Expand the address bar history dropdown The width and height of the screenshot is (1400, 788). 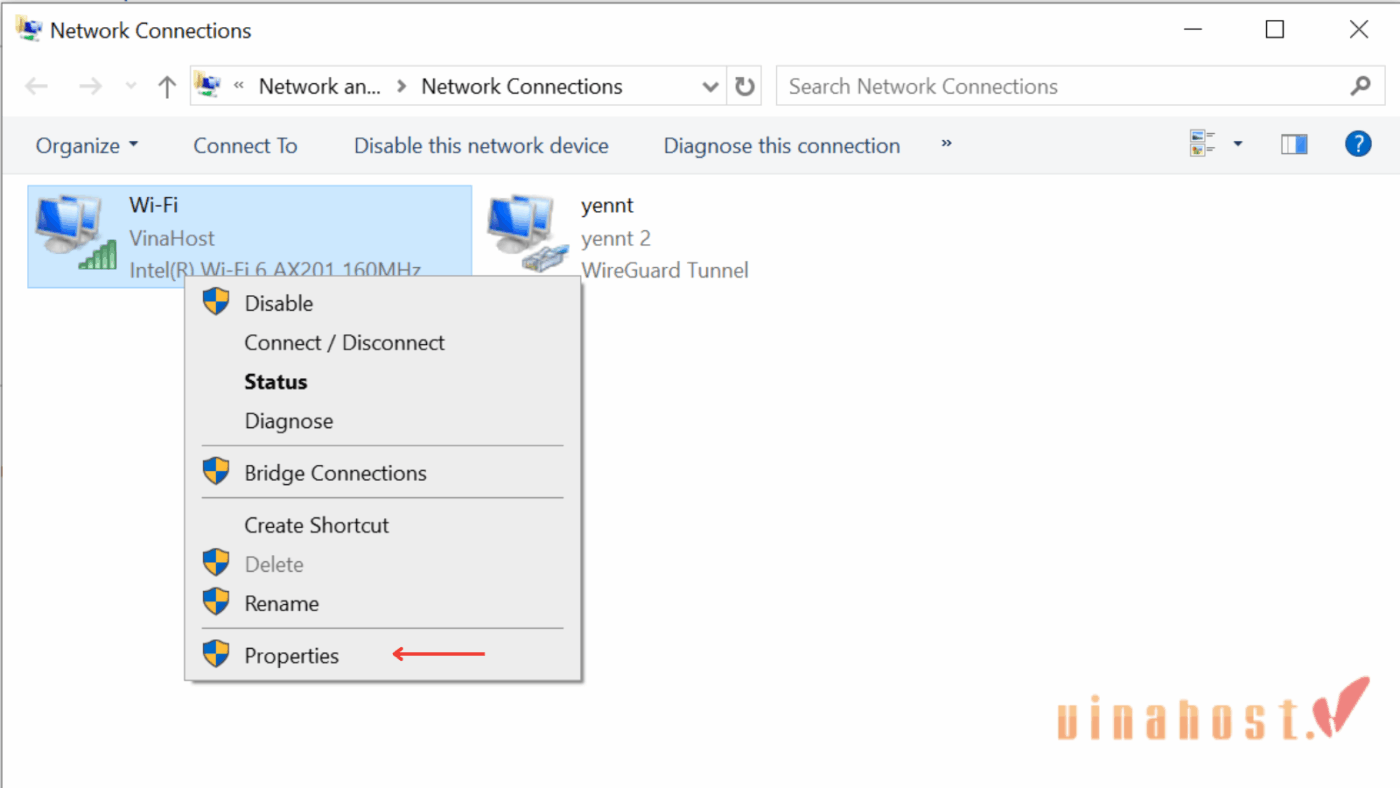pos(711,87)
